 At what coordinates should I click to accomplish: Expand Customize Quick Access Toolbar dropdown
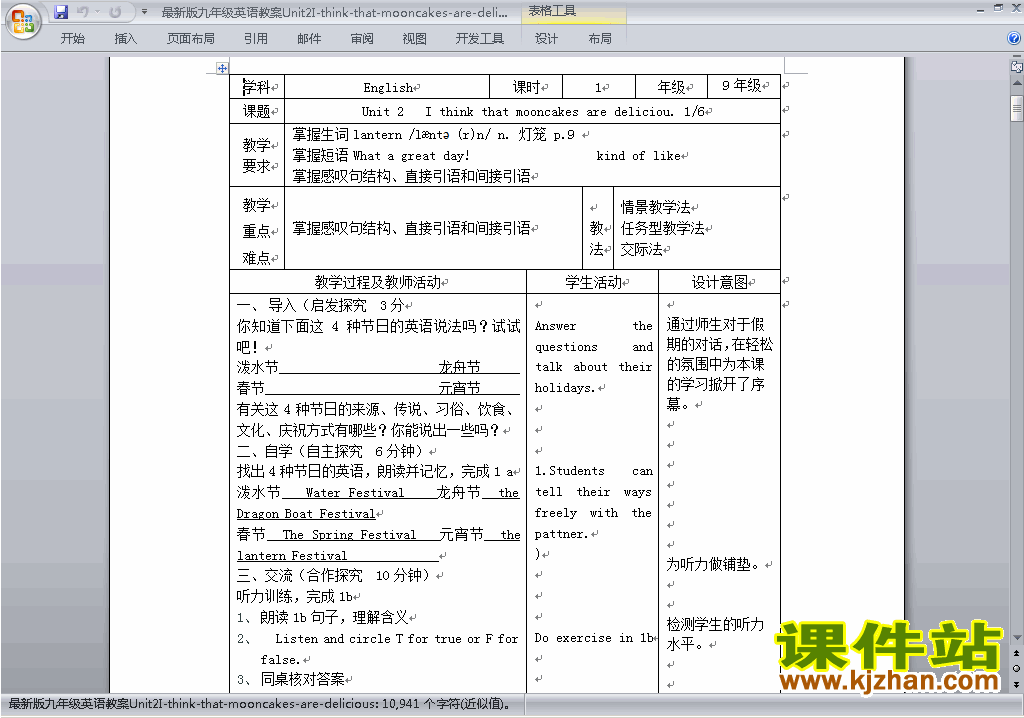pyautogui.click(x=144, y=12)
